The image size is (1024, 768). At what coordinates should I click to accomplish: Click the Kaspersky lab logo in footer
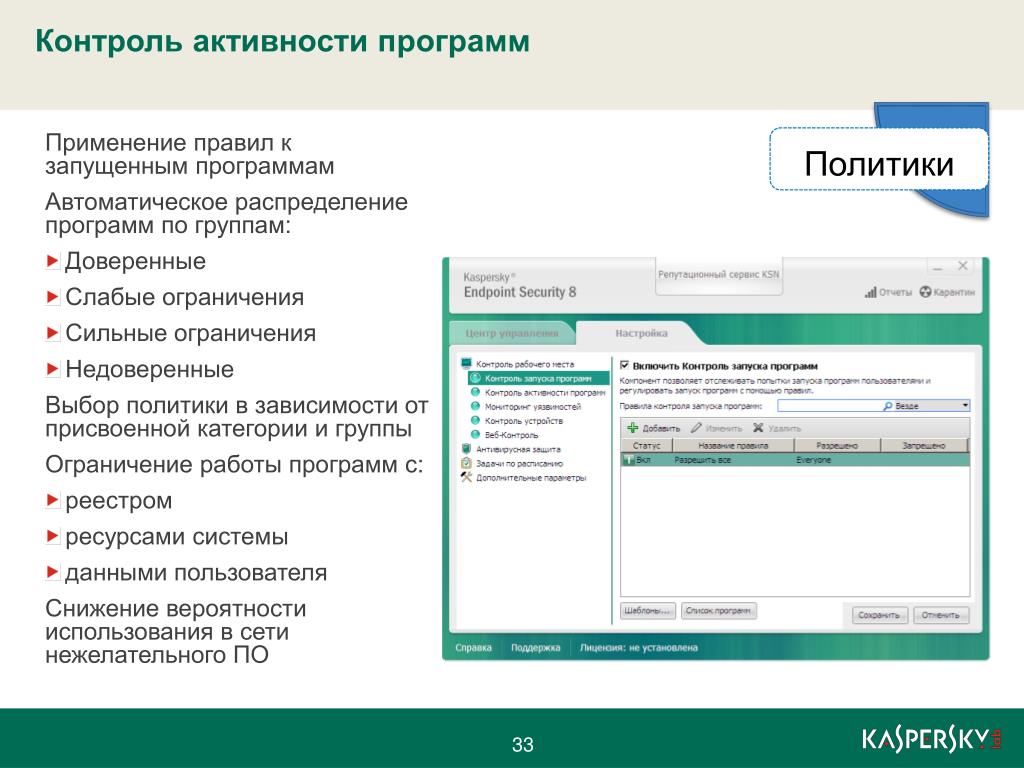(x=932, y=739)
